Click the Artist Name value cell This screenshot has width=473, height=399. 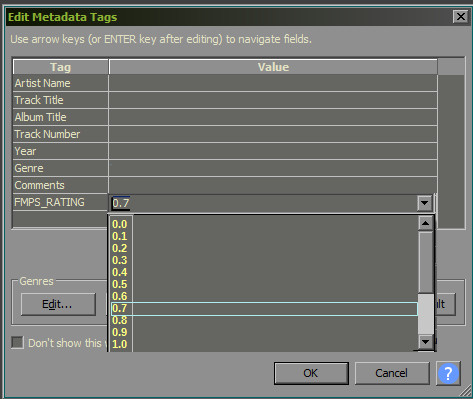(273, 83)
